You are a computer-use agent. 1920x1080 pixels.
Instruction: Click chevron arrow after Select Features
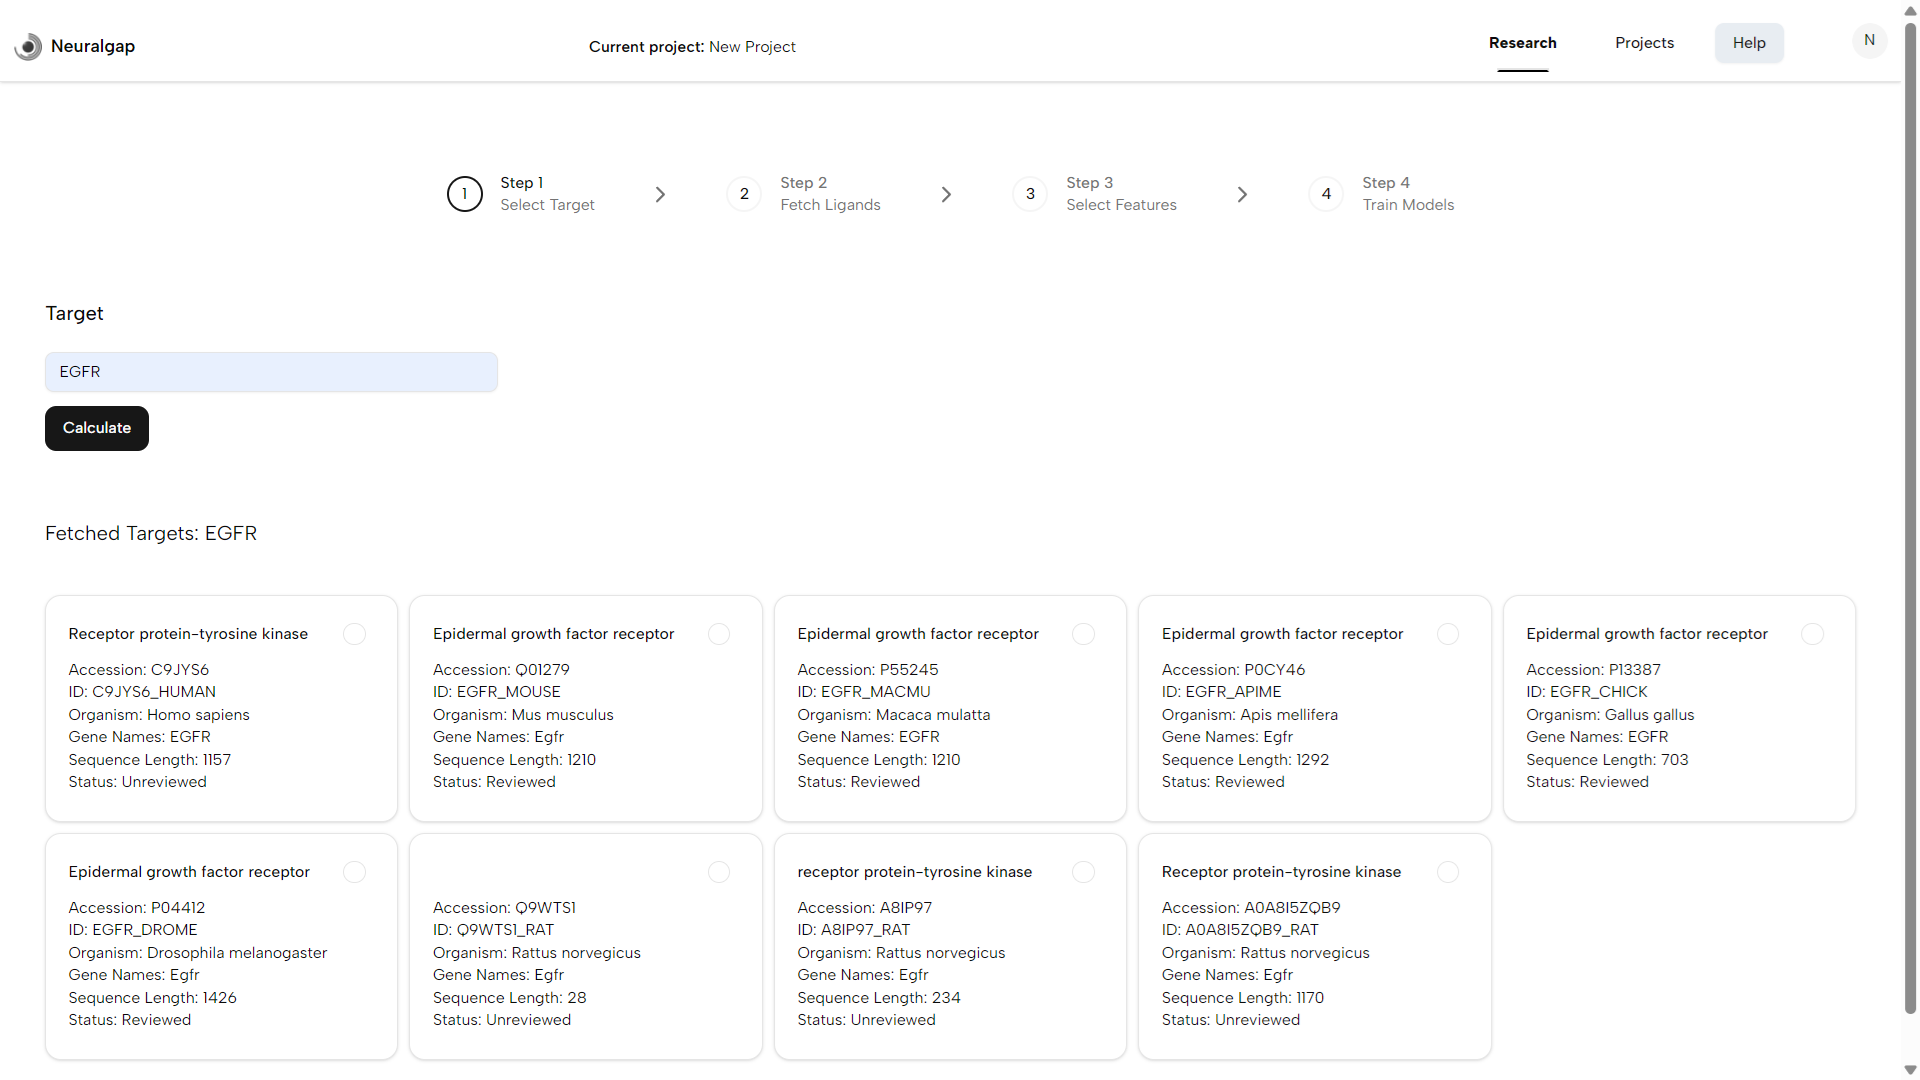pyautogui.click(x=1242, y=194)
